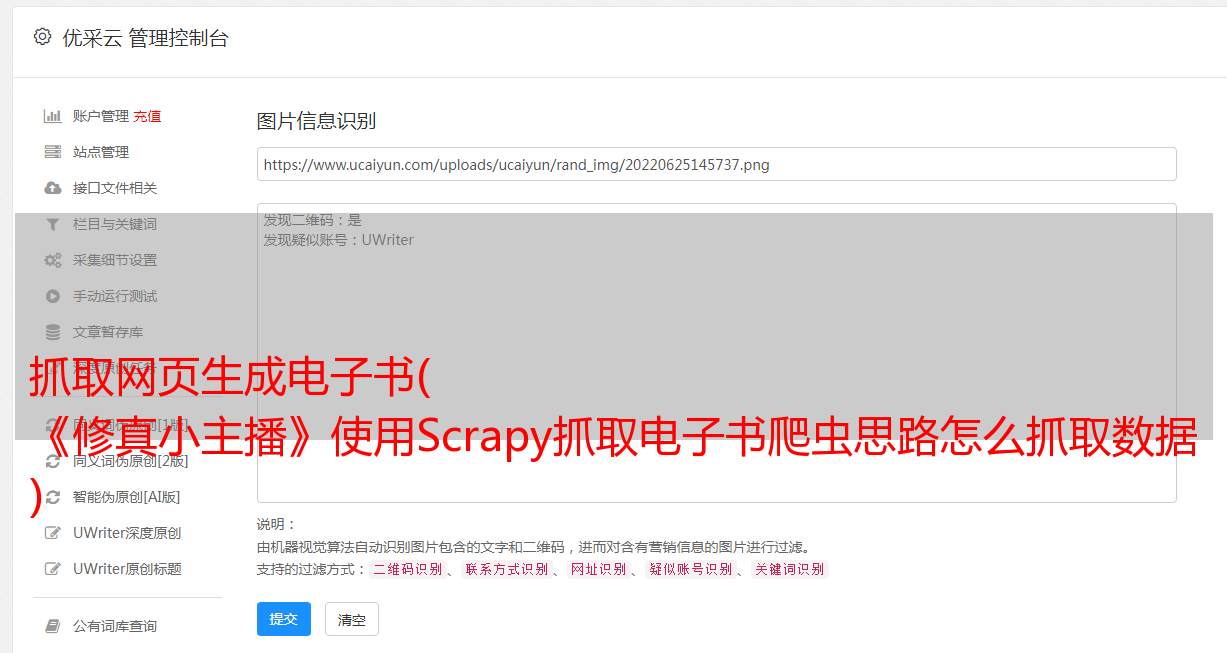Open 账户管理 via its bar chart icon
The image size is (1227, 653).
tap(53, 116)
